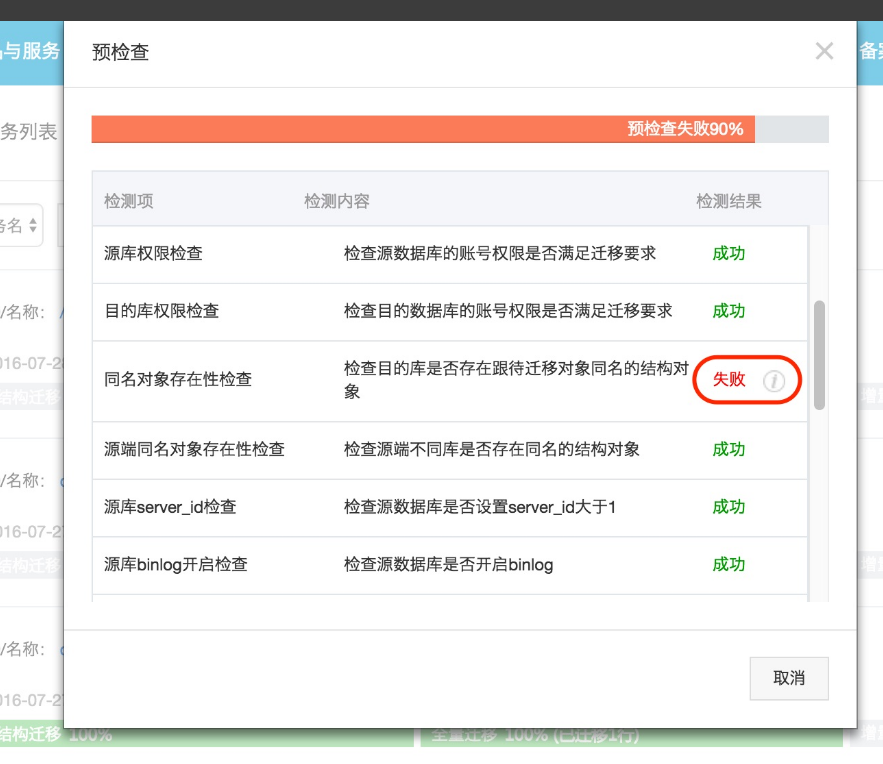Click the 失败 result text
This screenshot has height=764, width=883.
[729, 379]
